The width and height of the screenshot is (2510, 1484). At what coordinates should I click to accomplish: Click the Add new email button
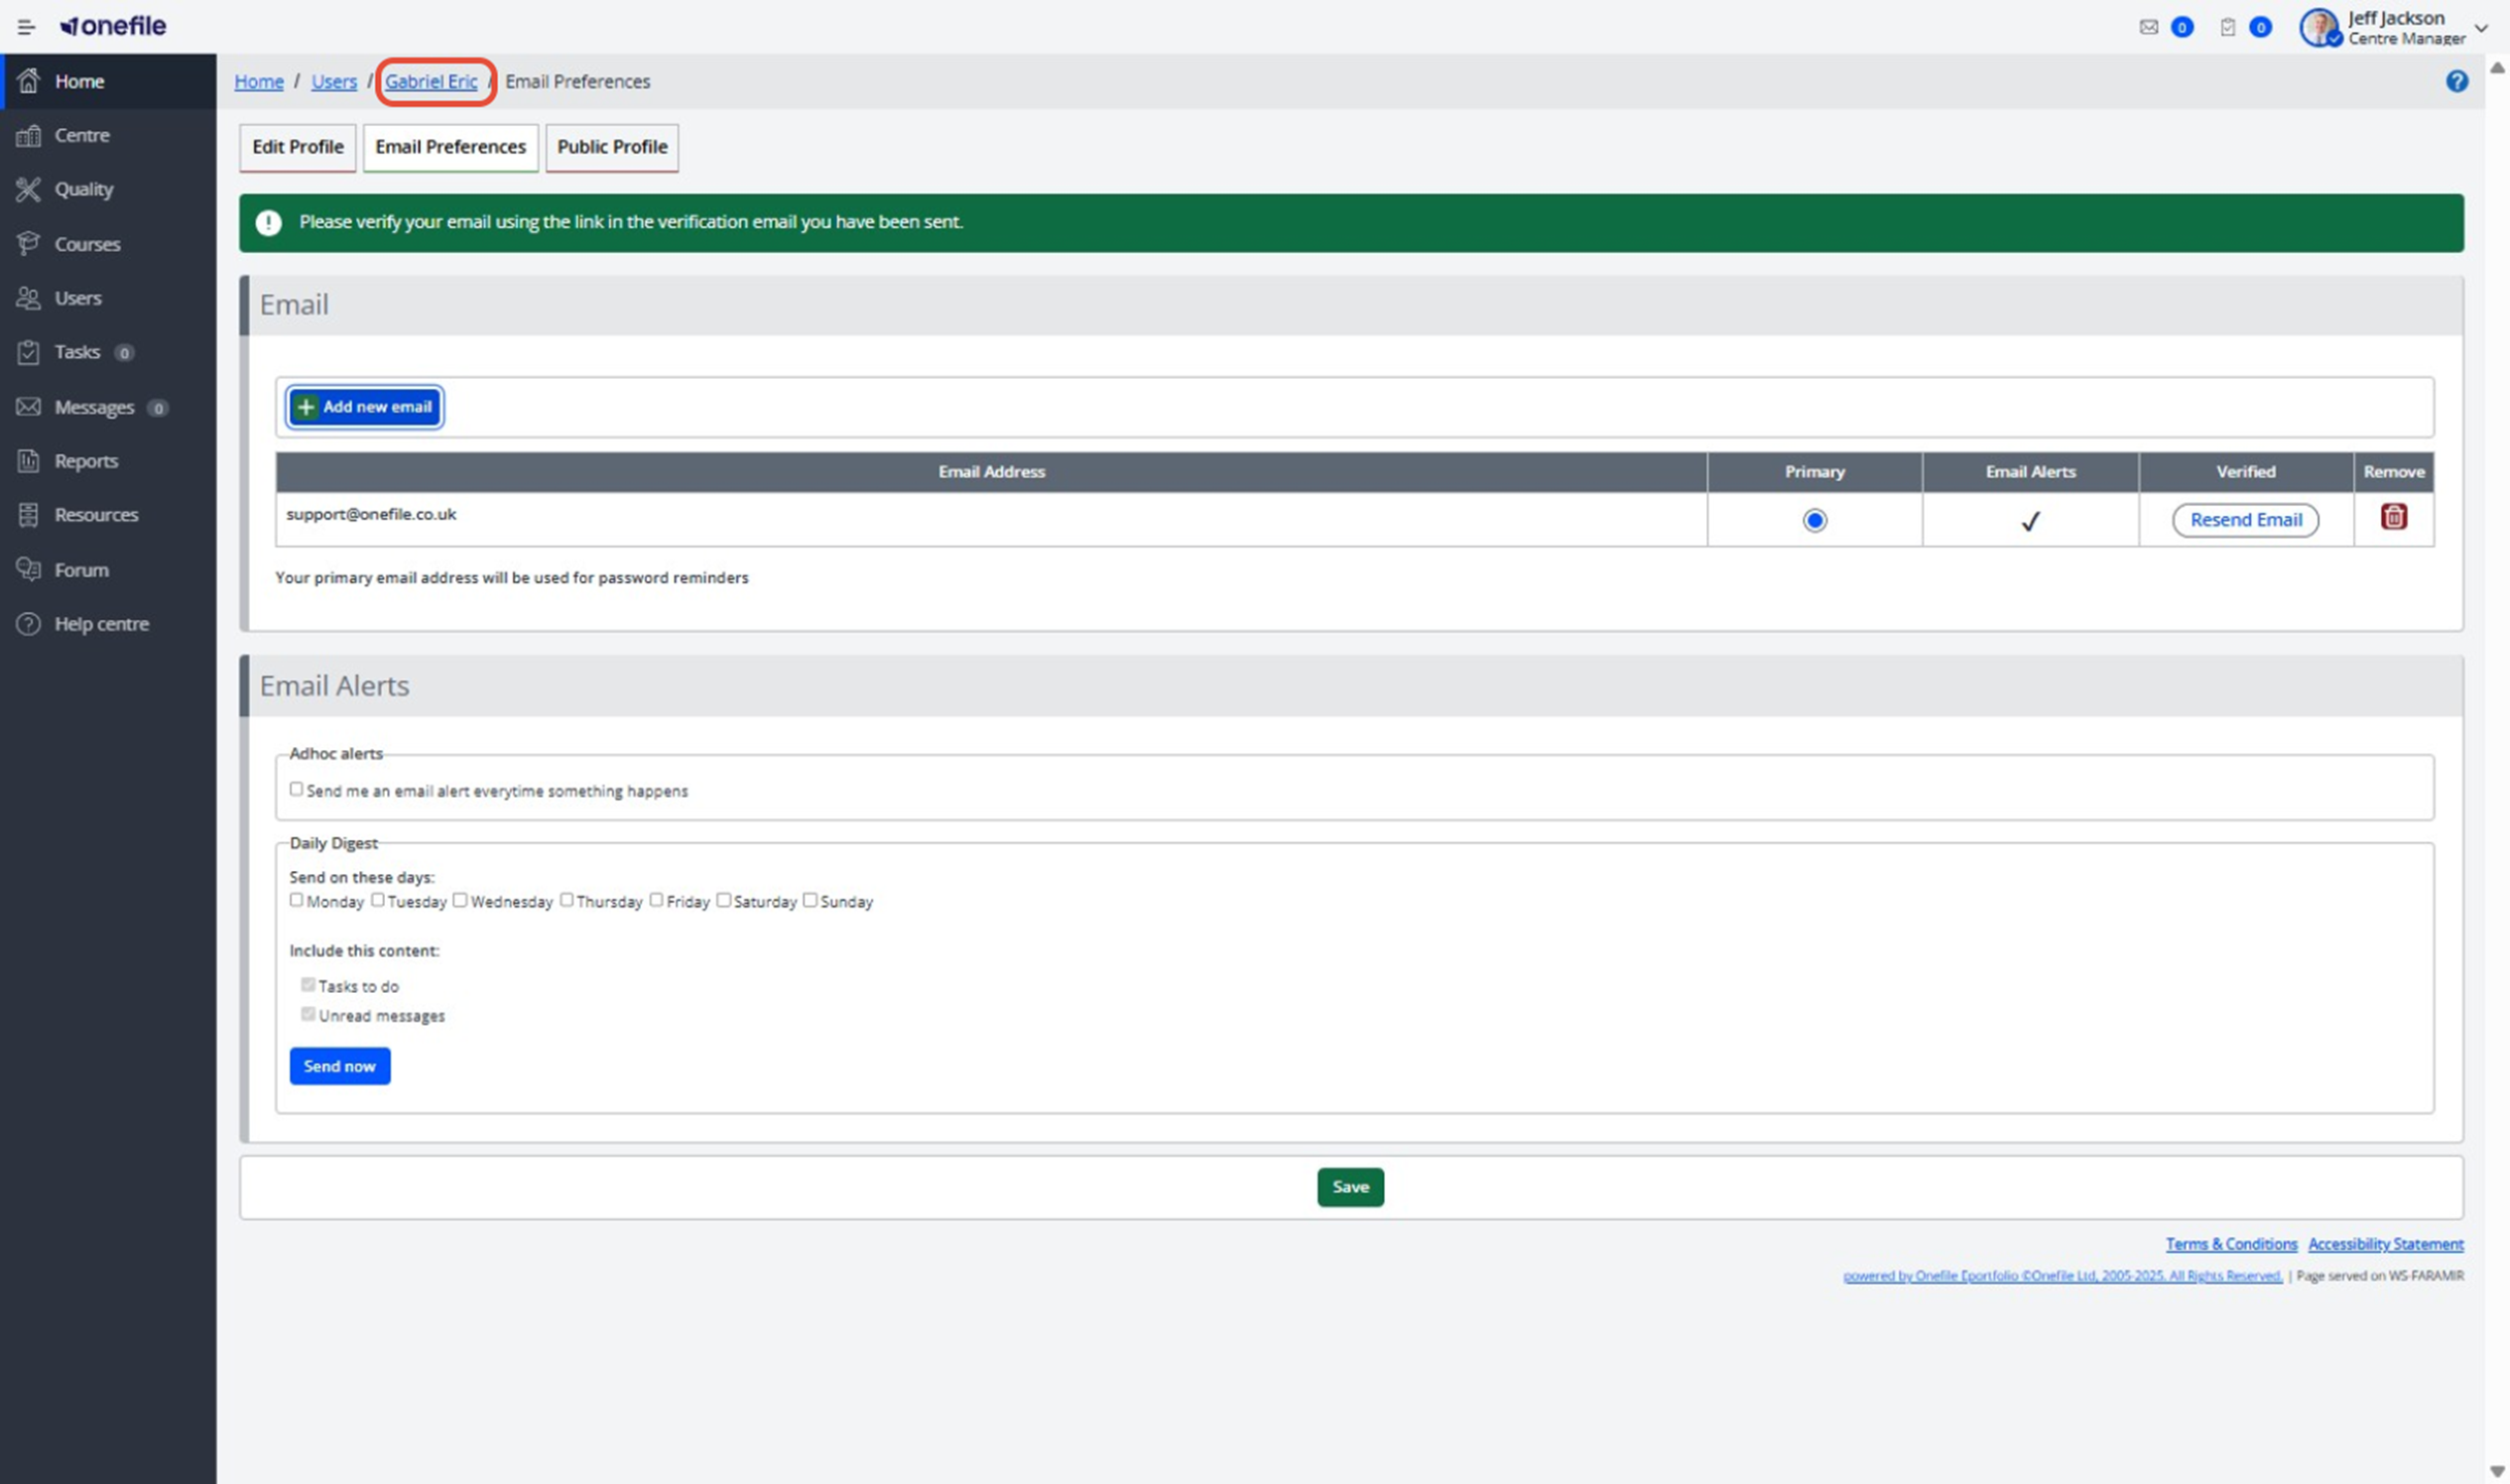tap(365, 407)
